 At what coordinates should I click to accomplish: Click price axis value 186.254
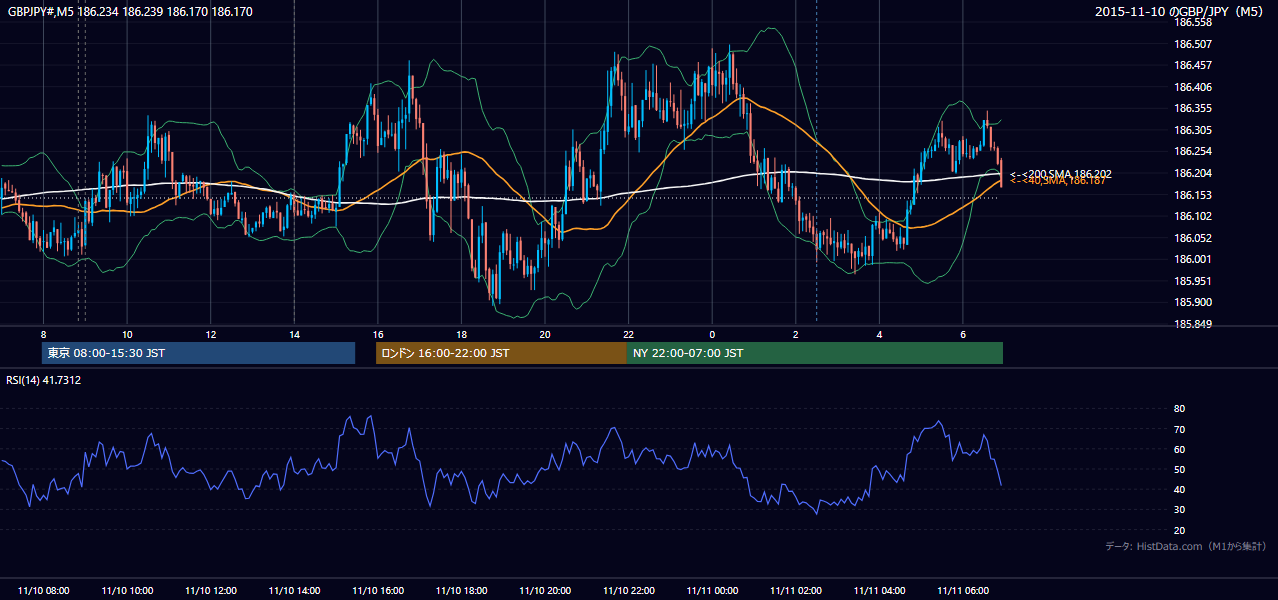[1192, 151]
